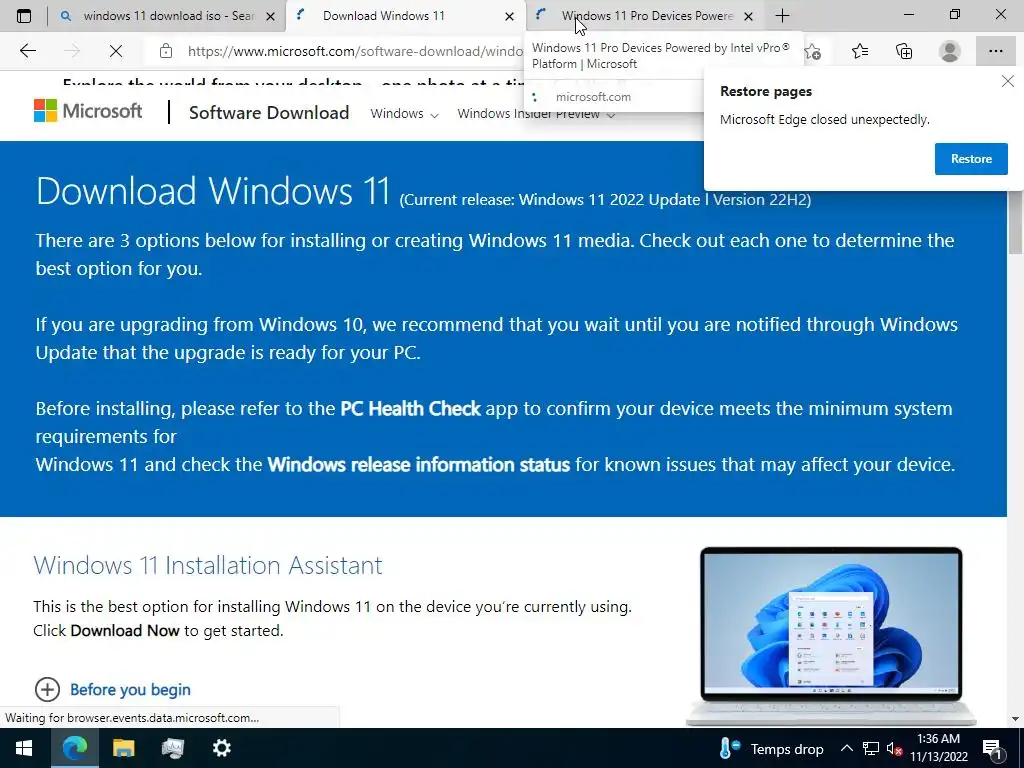Open the Server Manager taskbar icon
The height and width of the screenshot is (768, 1024).
click(172, 748)
